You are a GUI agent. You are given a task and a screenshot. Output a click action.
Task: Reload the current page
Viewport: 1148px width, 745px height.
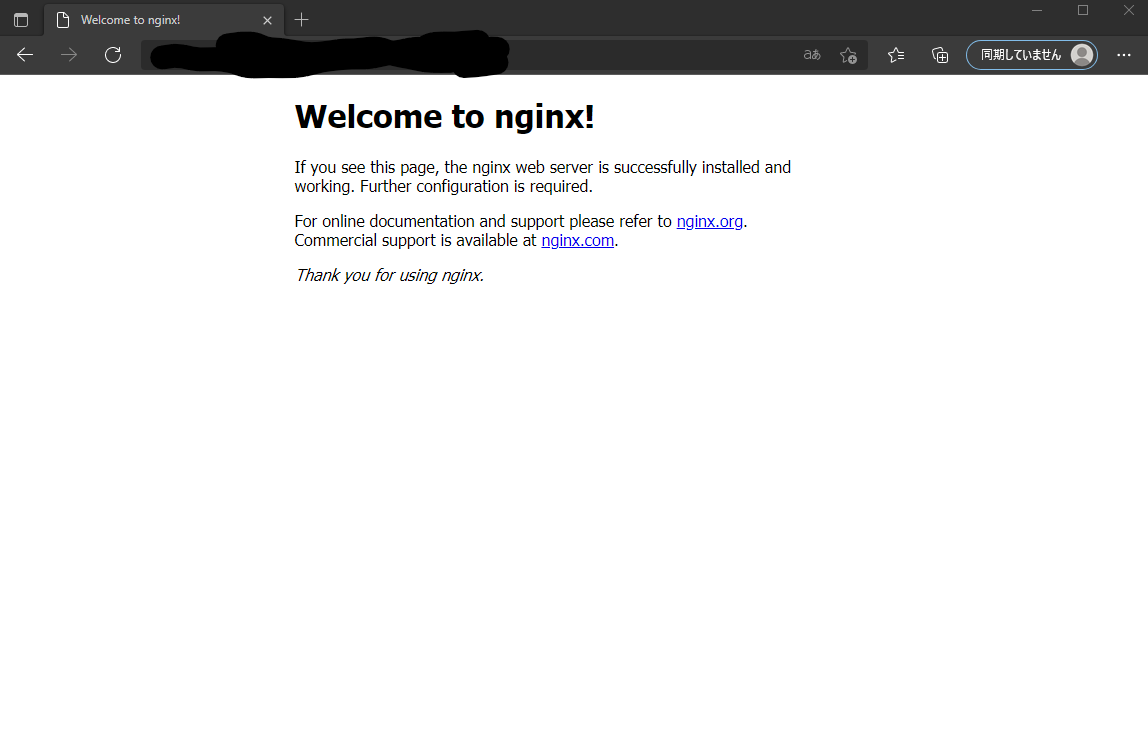click(x=113, y=55)
